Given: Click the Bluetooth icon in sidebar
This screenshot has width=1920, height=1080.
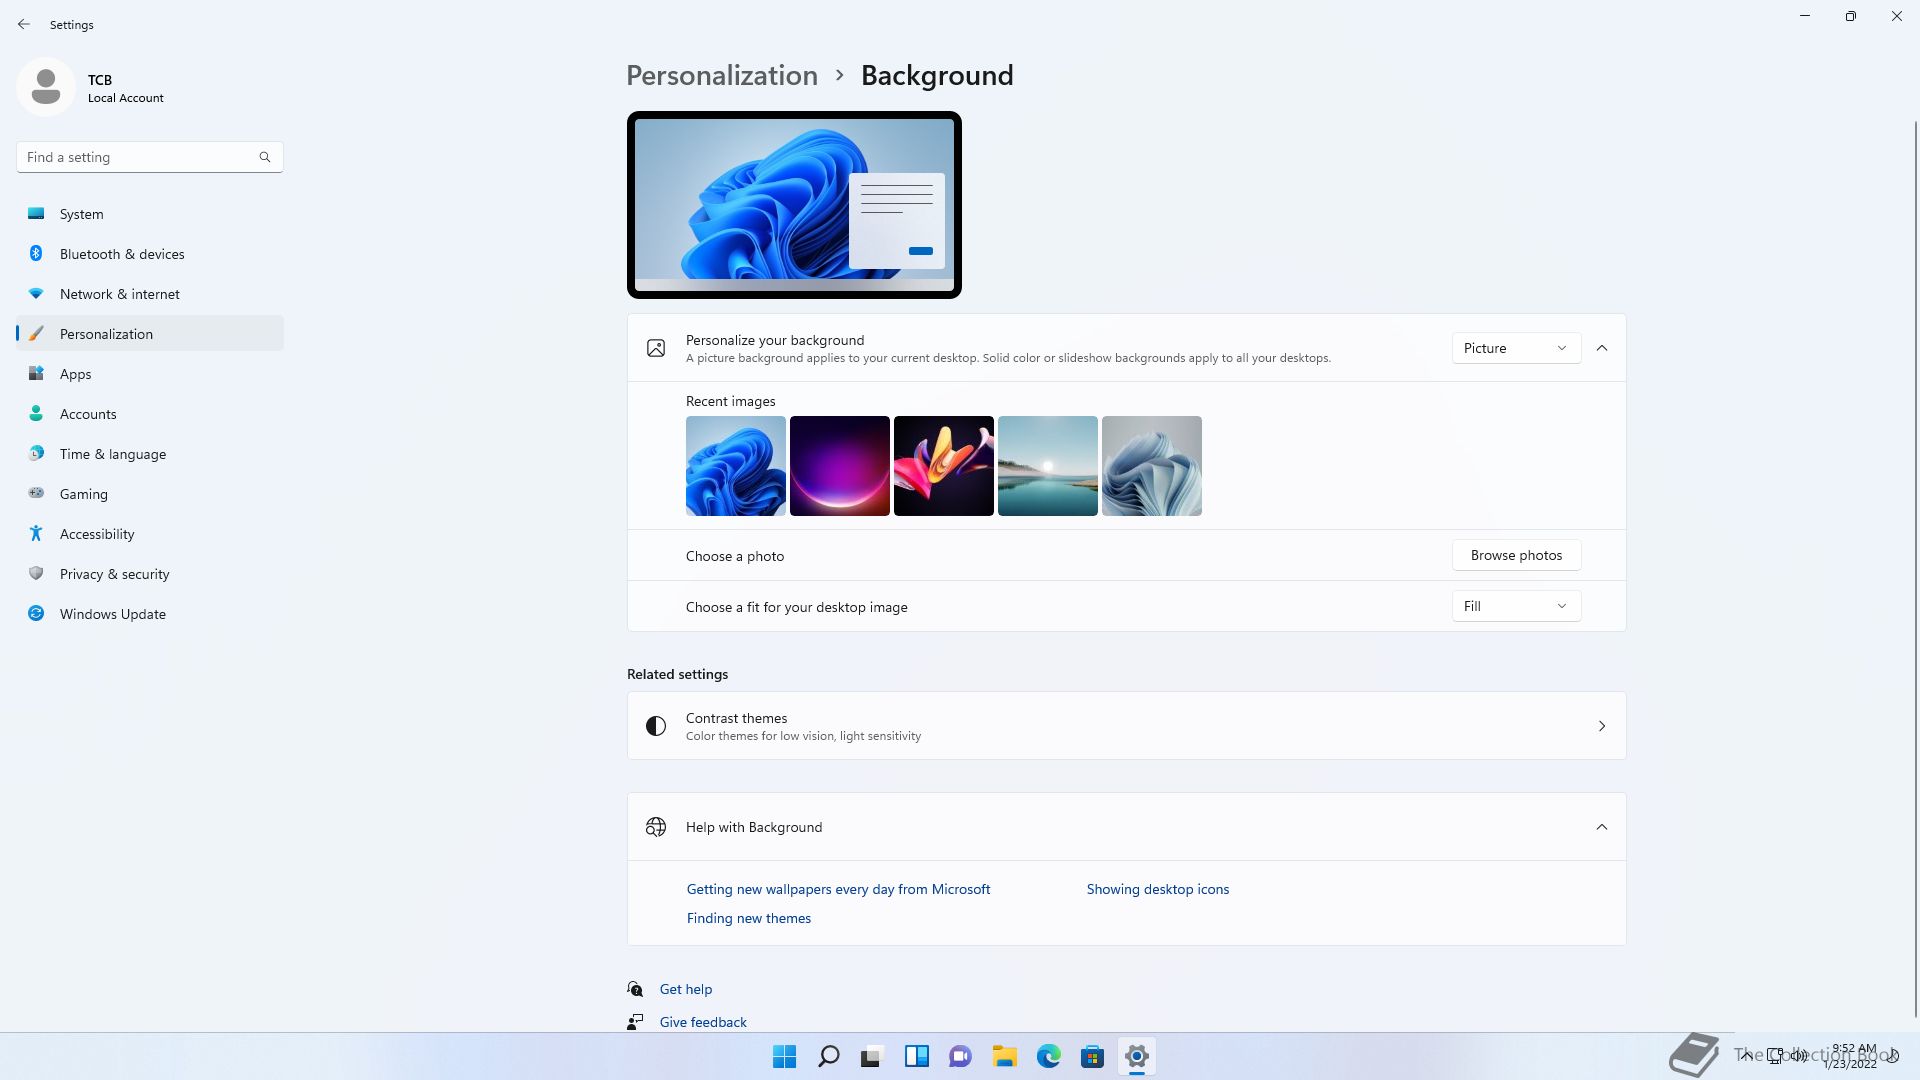Looking at the screenshot, I should [x=36, y=254].
